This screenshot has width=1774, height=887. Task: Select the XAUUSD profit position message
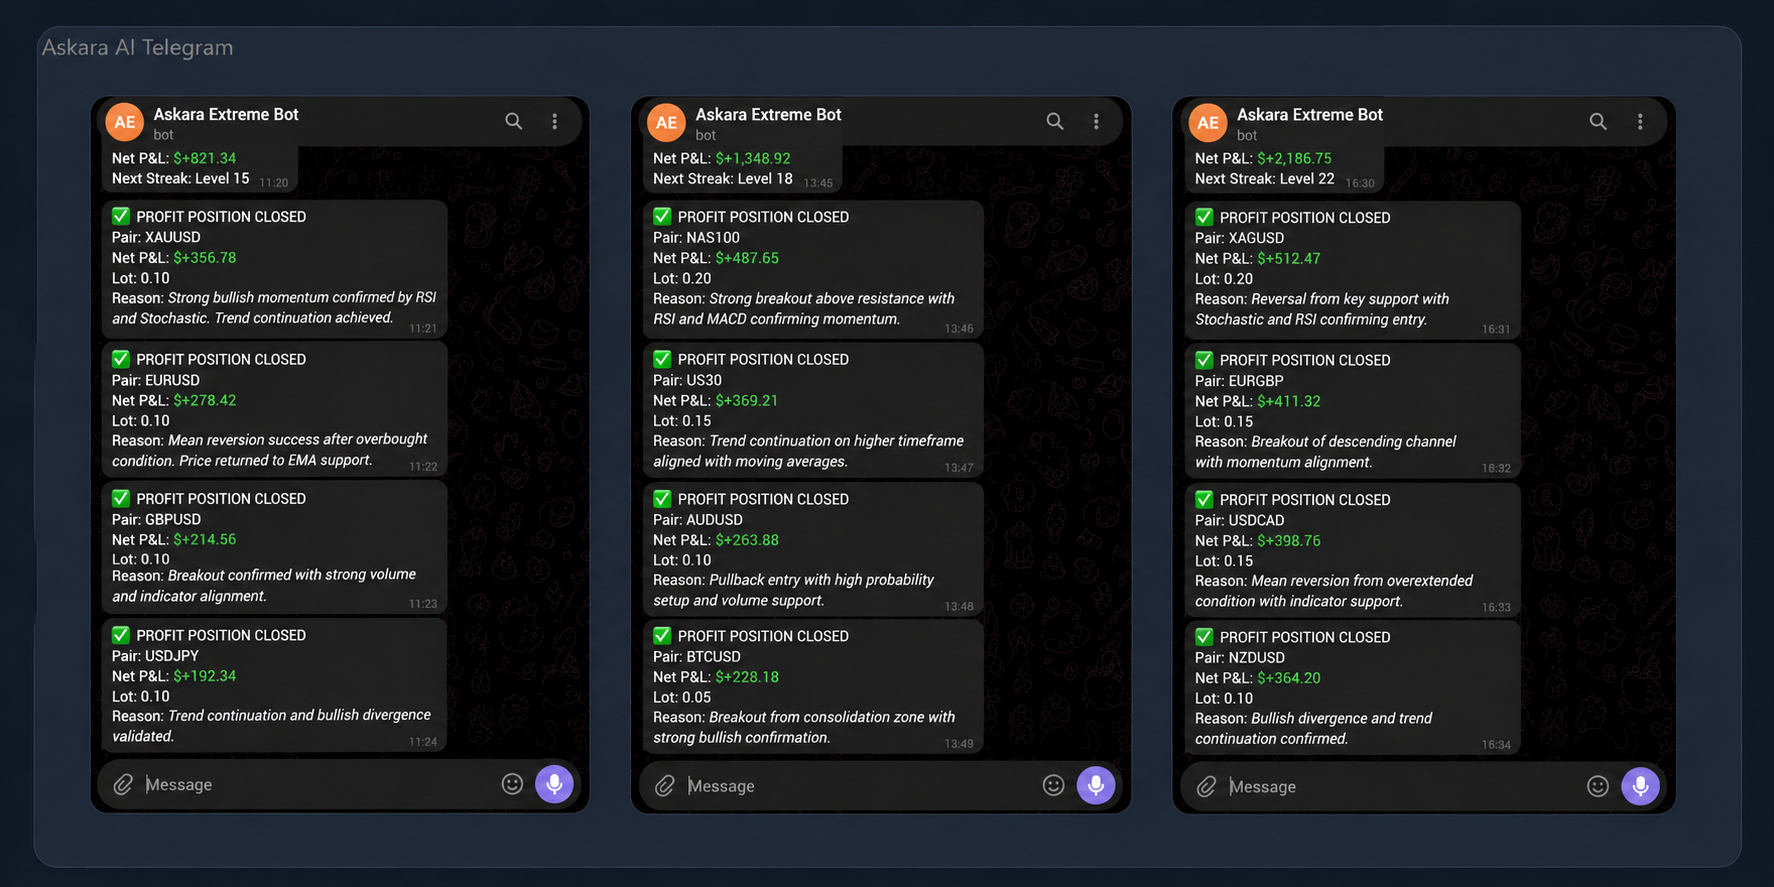pyautogui.click(x=274, y=268)
